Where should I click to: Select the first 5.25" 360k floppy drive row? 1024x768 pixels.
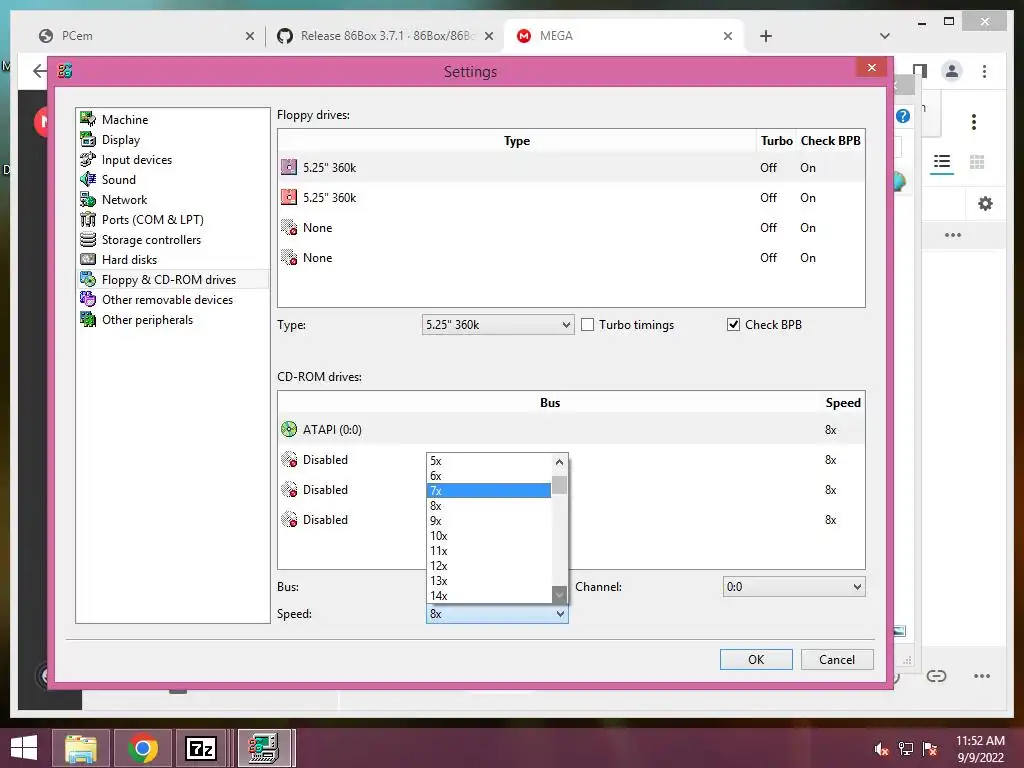click(571, 168)
